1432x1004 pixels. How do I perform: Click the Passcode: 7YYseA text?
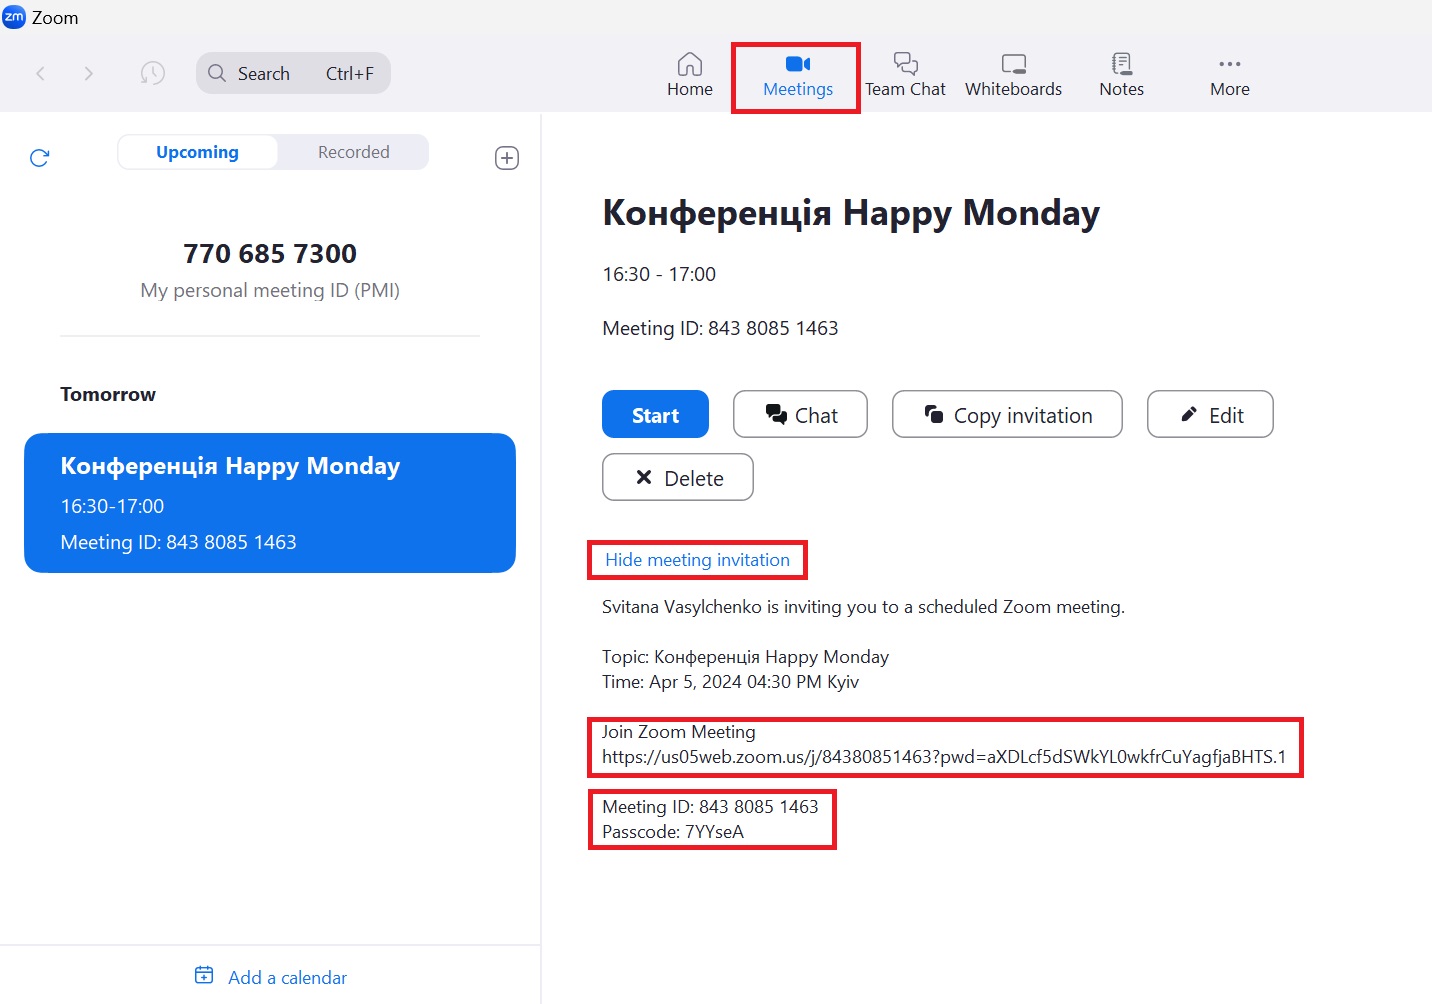tap(673, 832)
